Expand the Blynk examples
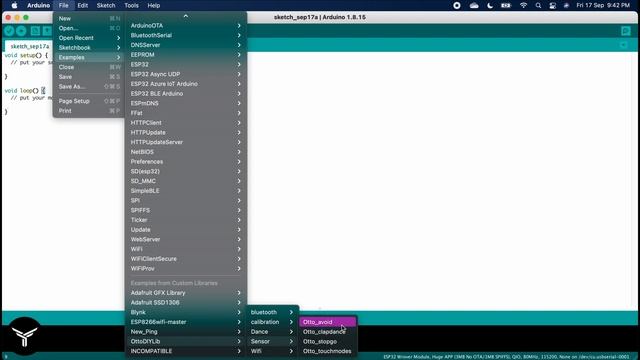Image resolution: width=640 pixels, height=360 pixels. 186,312
